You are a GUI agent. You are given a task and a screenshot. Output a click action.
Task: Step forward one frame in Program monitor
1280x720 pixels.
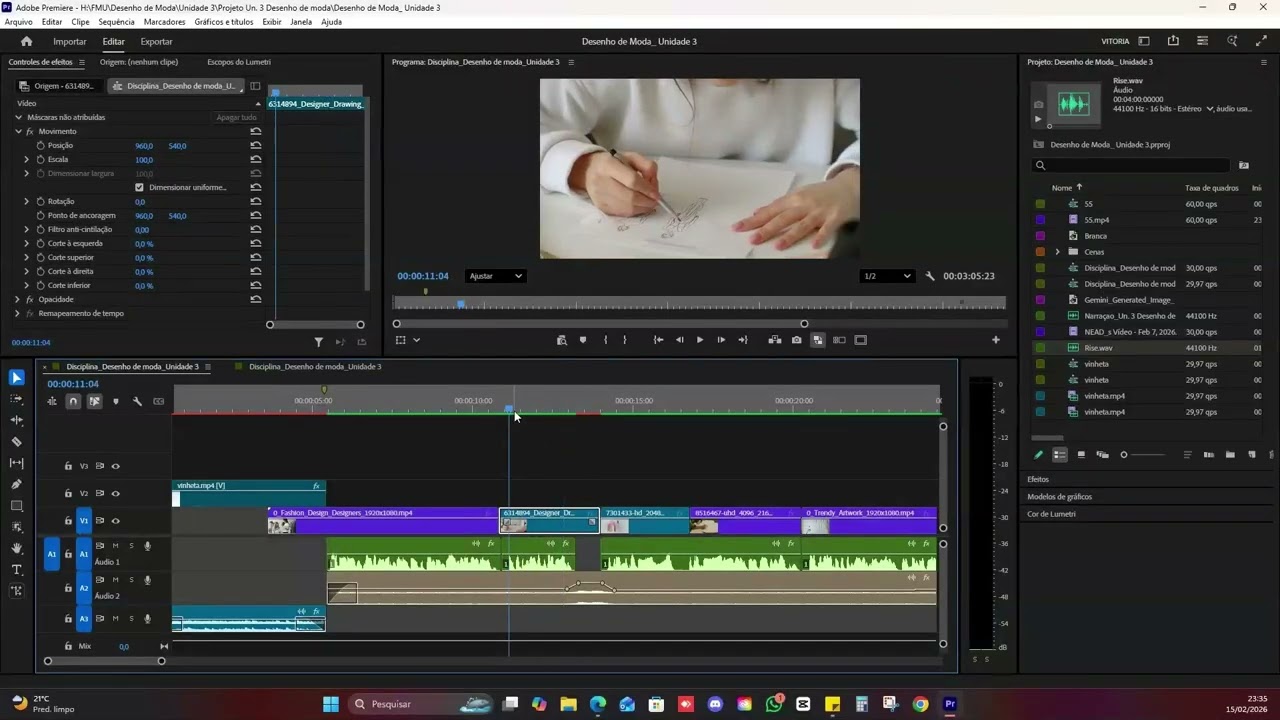[720, 340]
